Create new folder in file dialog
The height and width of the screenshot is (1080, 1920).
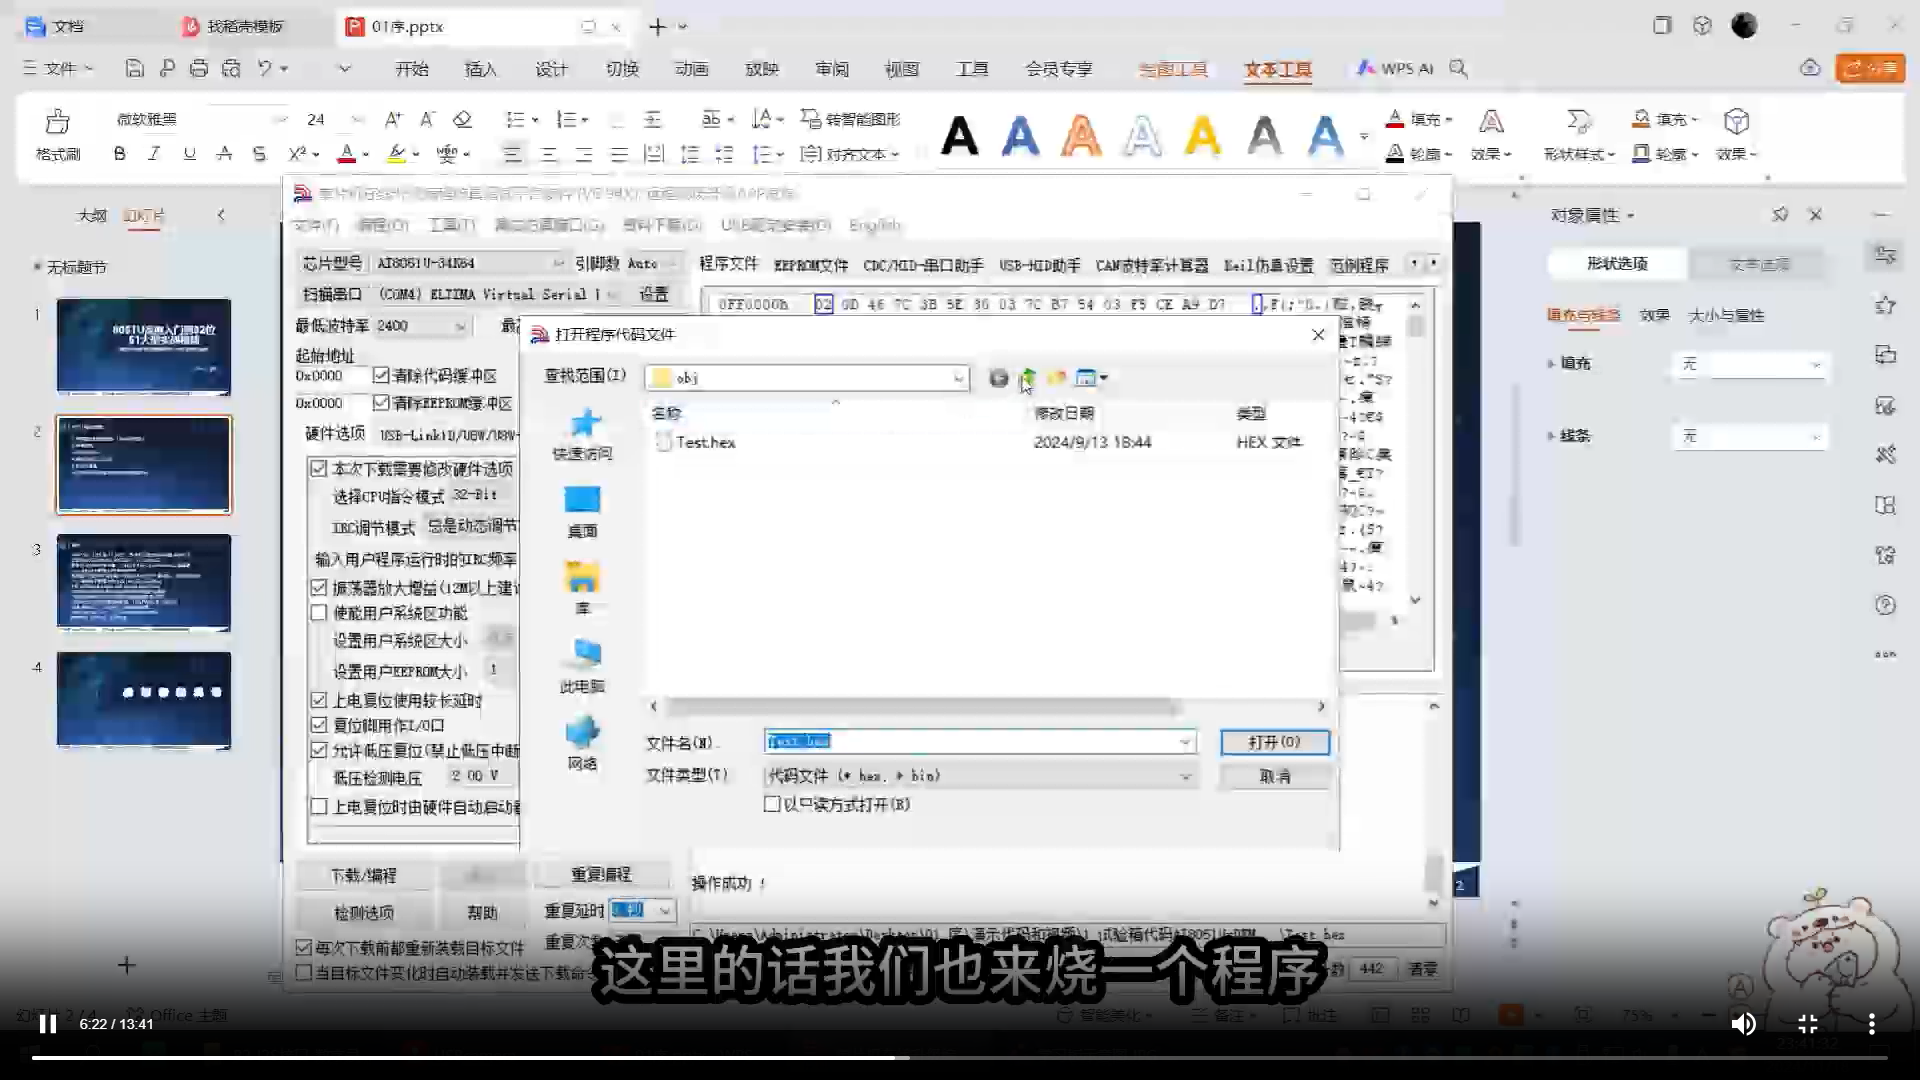point(1056,378)
